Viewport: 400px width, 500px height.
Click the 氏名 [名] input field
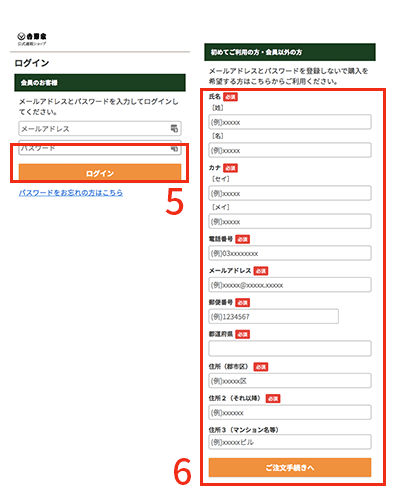tap(290, 150)
